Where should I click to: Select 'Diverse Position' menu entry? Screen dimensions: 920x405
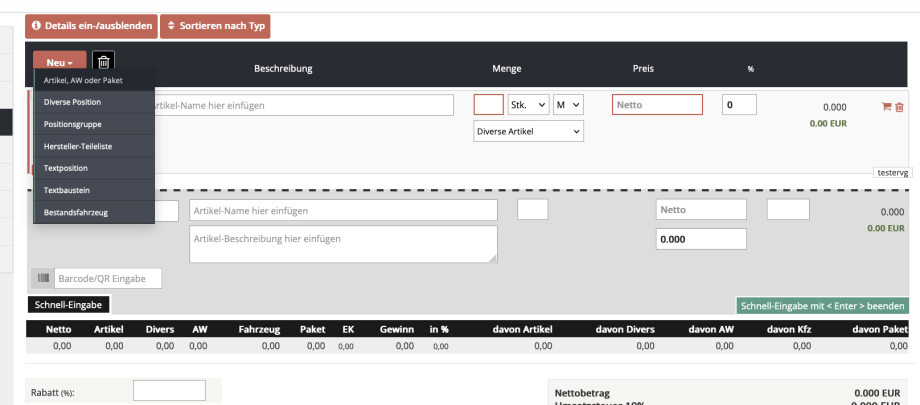[72, 102]
